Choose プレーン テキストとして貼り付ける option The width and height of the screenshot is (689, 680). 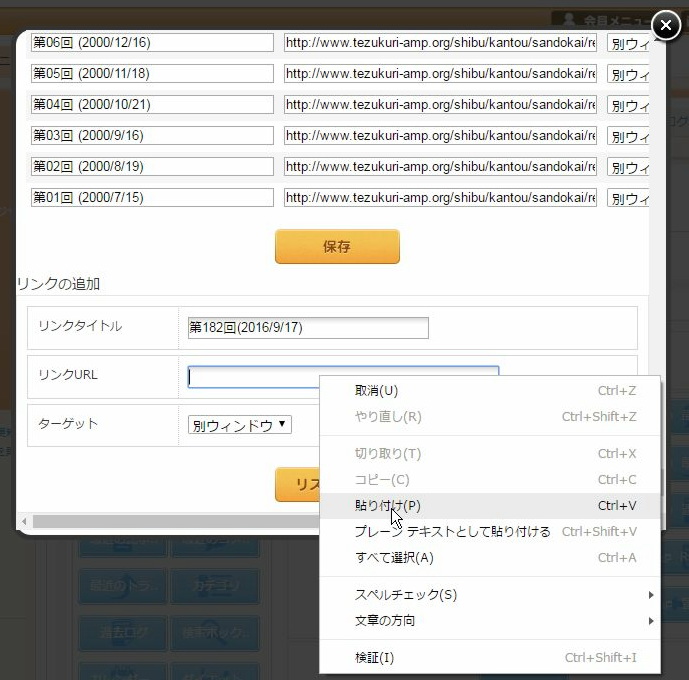[452, 532]
